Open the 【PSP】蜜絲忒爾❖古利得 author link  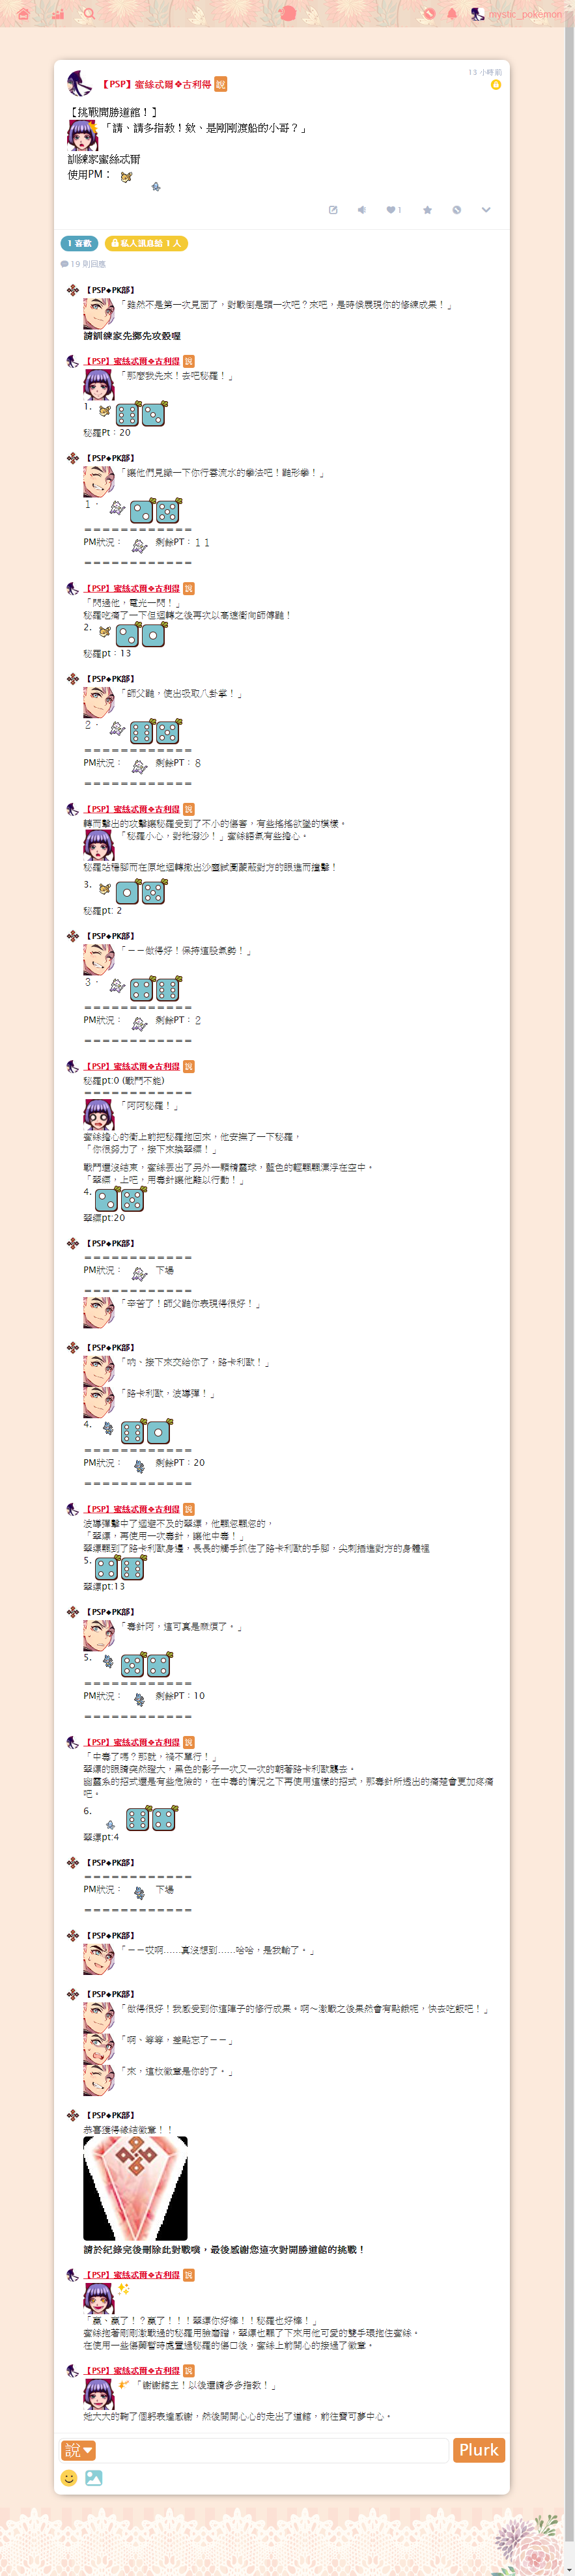pyautogui.click(x=156, y=84)
